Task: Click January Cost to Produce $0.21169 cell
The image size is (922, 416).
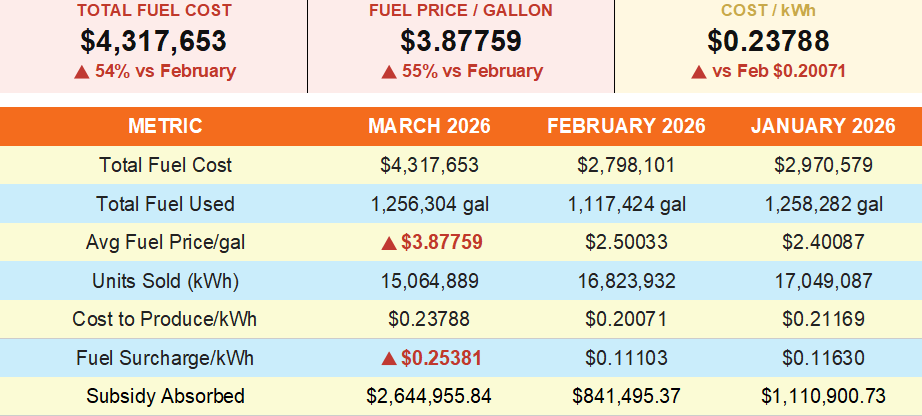Action: pos(823,320)
